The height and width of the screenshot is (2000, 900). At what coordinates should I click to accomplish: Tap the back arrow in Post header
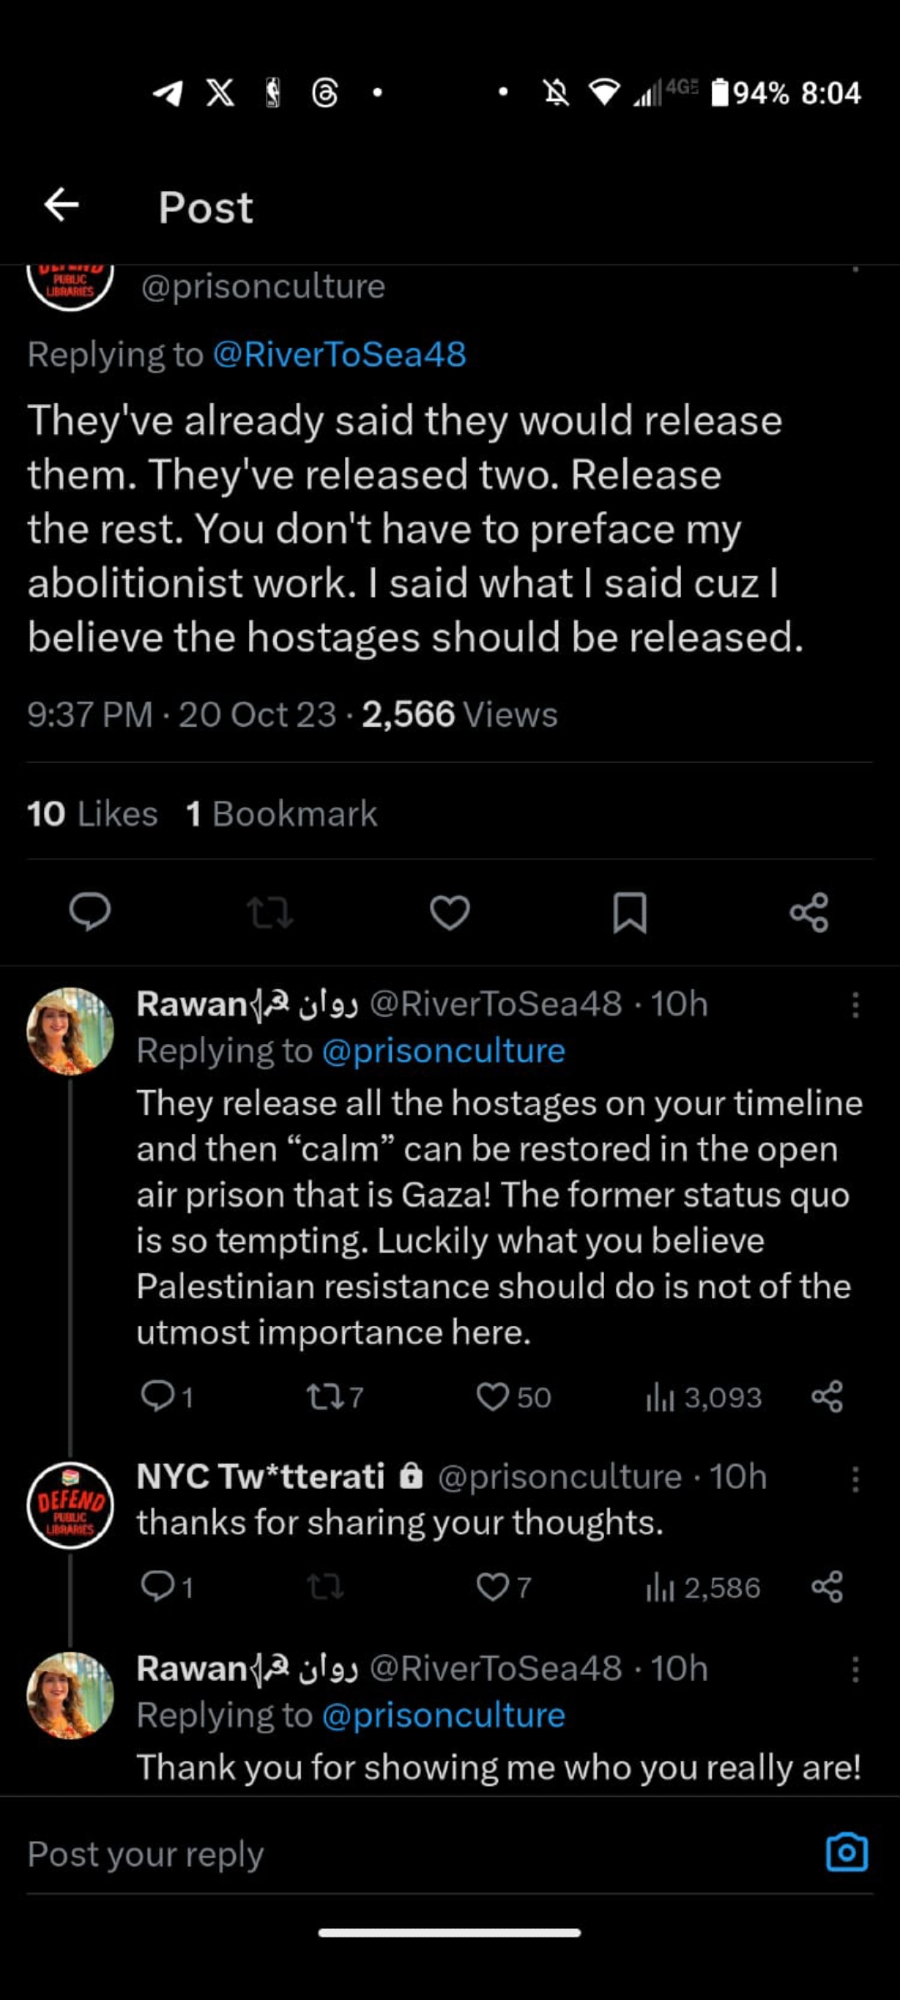[62, 205]
